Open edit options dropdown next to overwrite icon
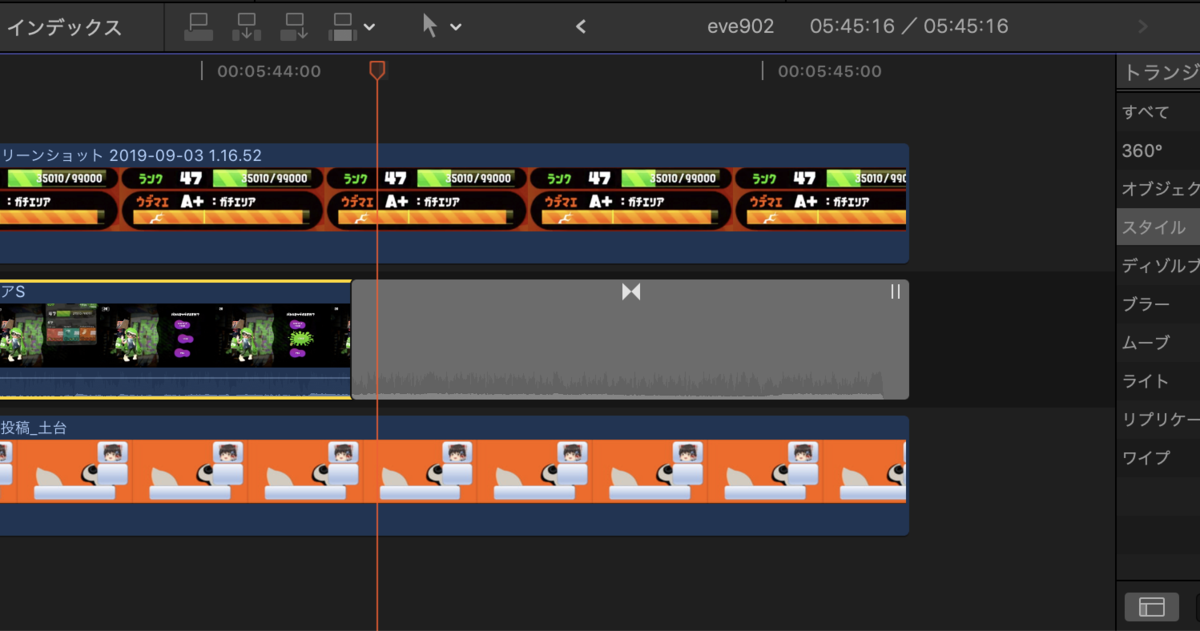The image size is (1200, 631). coord(370,27)
